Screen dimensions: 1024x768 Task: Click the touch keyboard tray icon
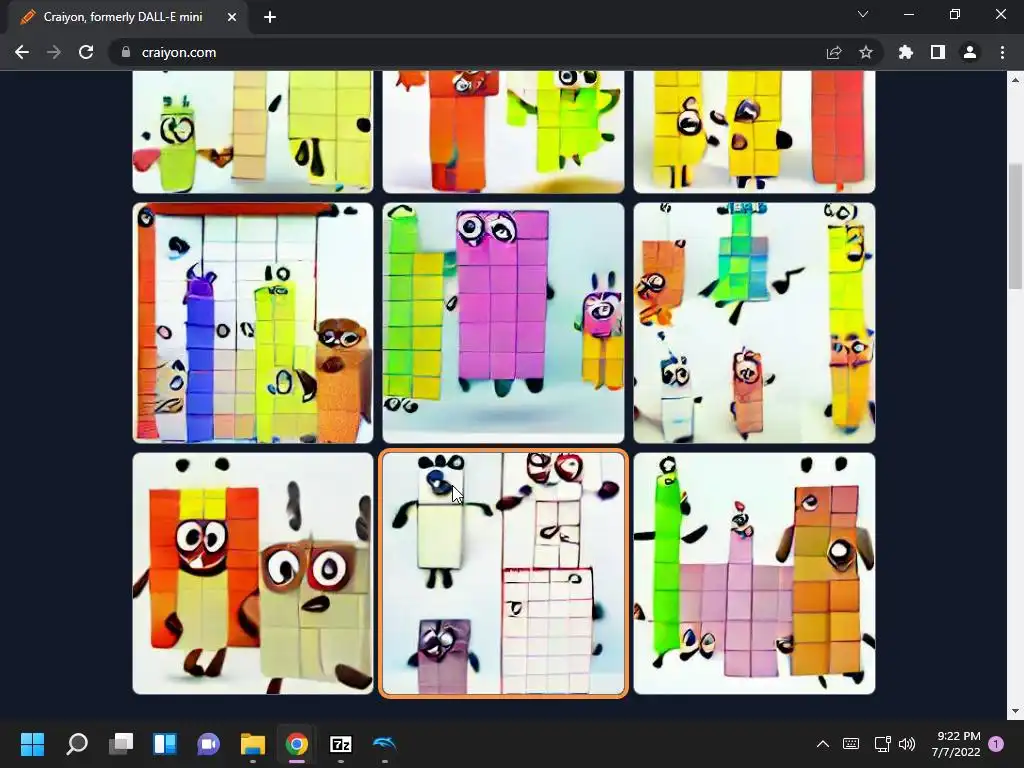click(851, 744)
